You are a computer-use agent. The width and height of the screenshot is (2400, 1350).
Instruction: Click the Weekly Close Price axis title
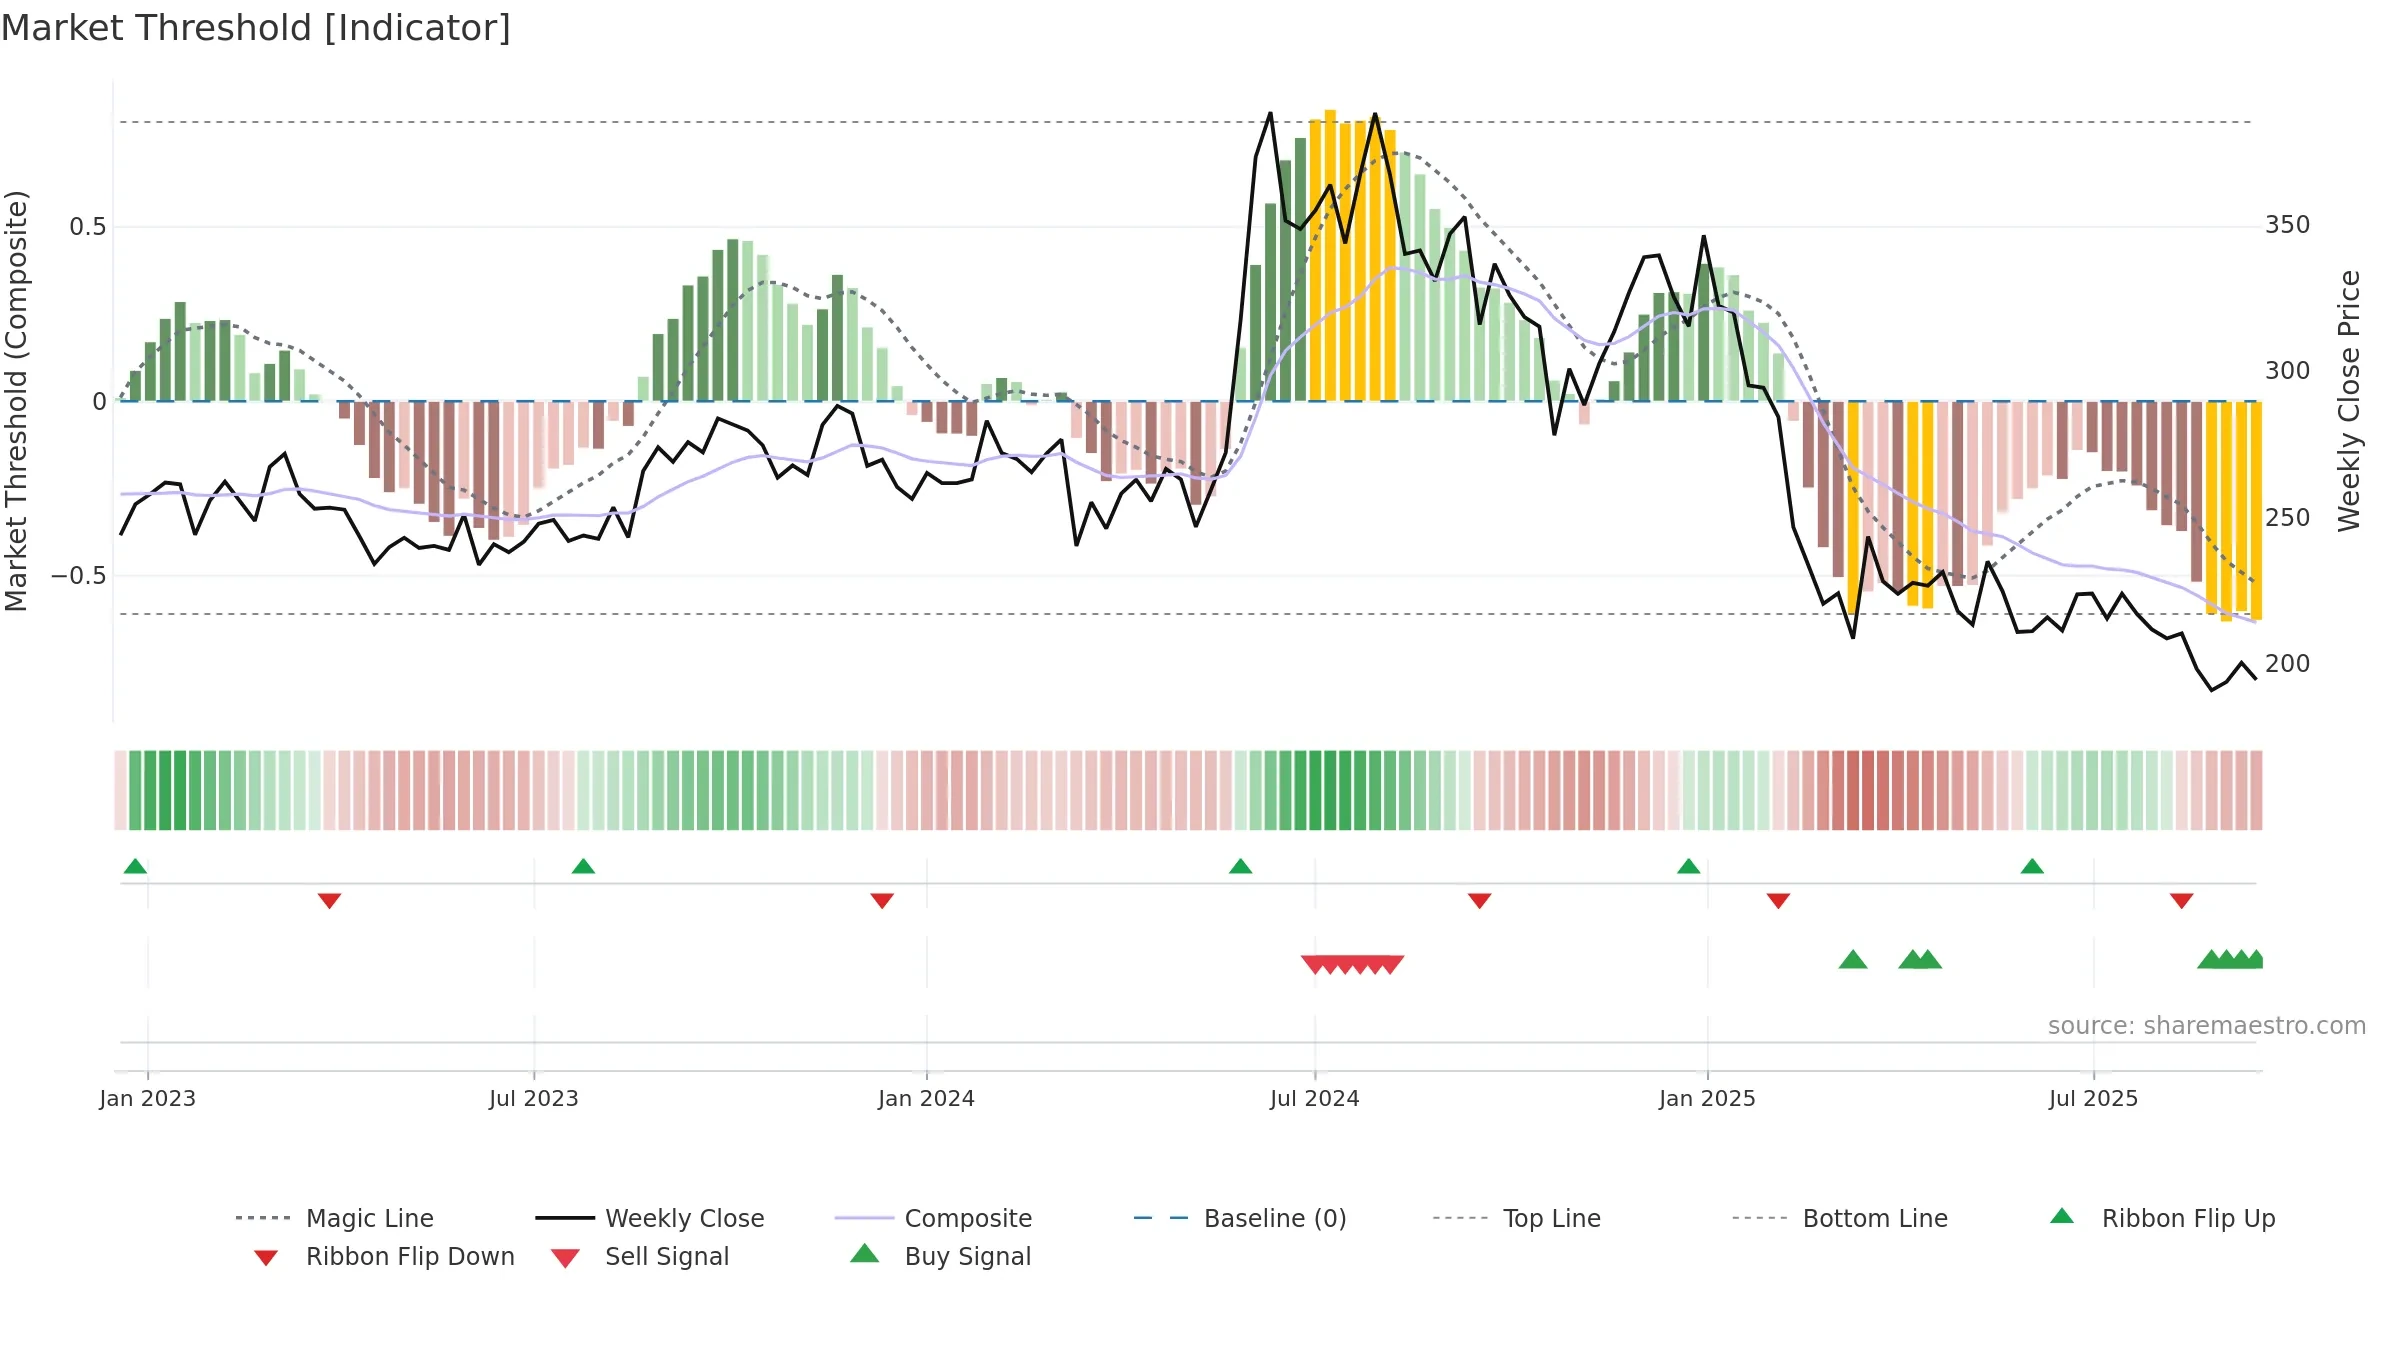click(2349, 400)
